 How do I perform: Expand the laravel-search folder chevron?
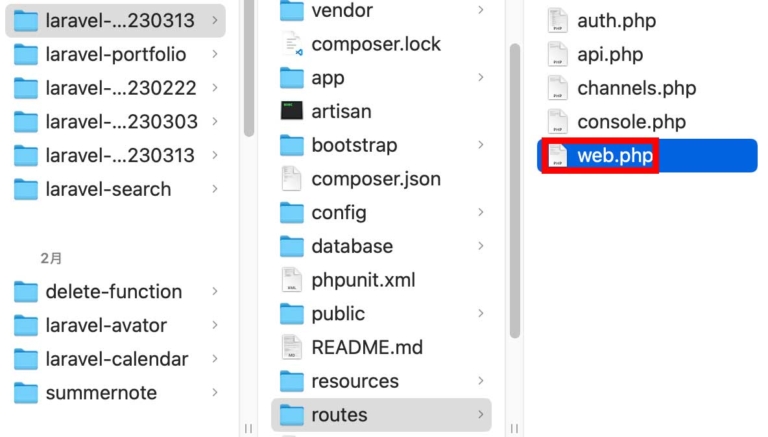click(x=215, y=189)
